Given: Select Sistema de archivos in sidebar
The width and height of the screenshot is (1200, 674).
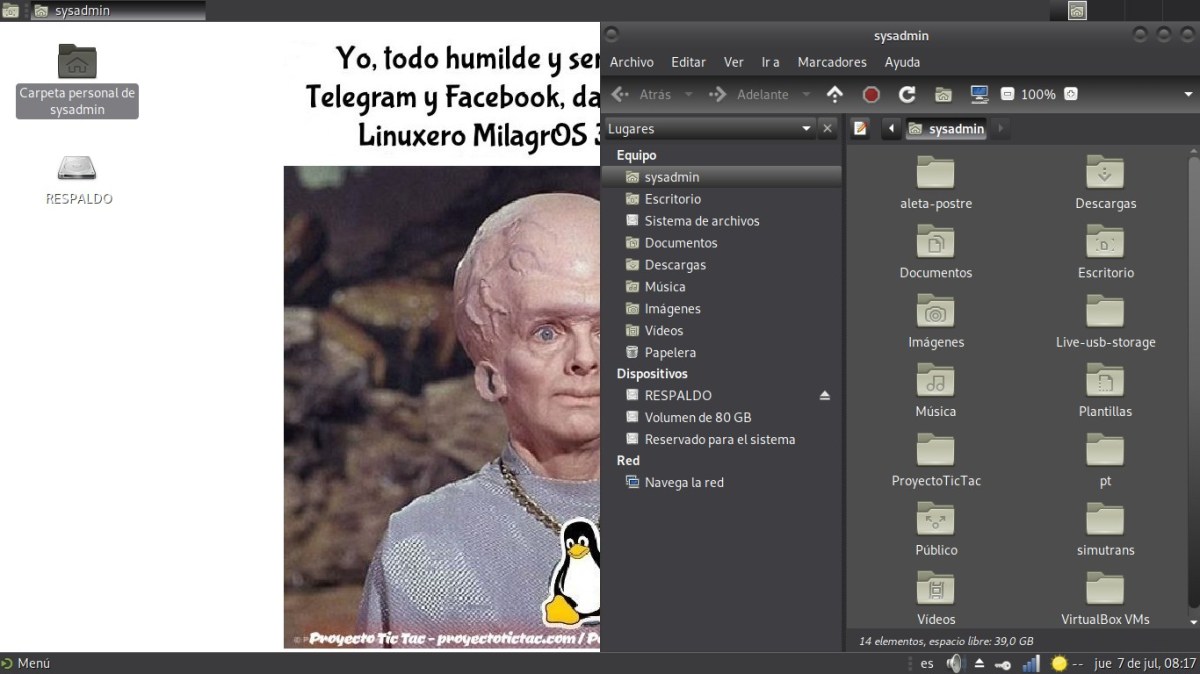Looking at the screenshot, I should tap(701, 221).
